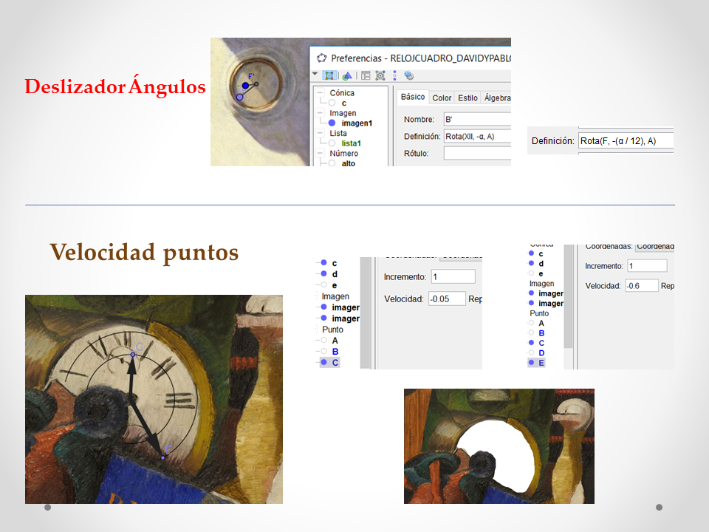The height and width of the screenshot is (532, 709).
Task: Collapse the Cónica tree group
Action: [320, 93]
